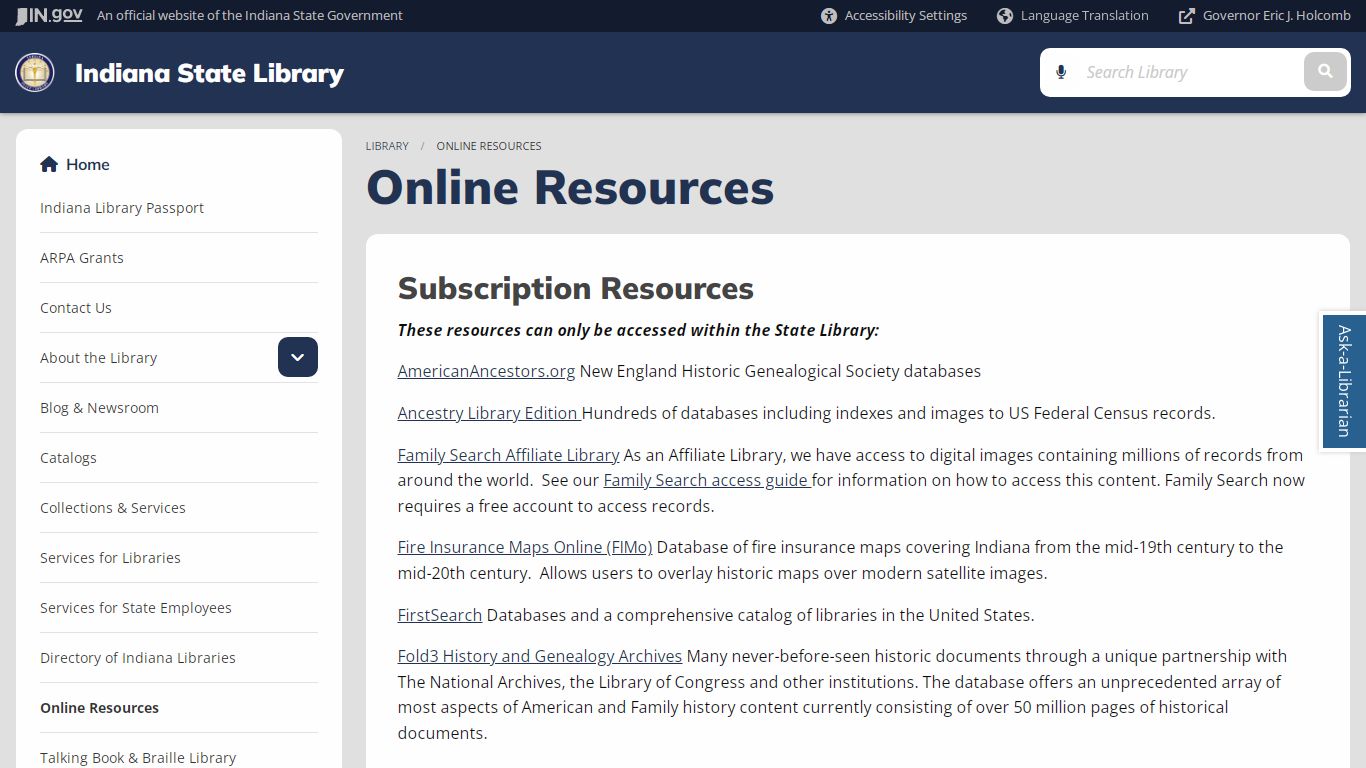1366x768 pixels.
Task: Click the Online Resources page title
Action: point(570,187)
